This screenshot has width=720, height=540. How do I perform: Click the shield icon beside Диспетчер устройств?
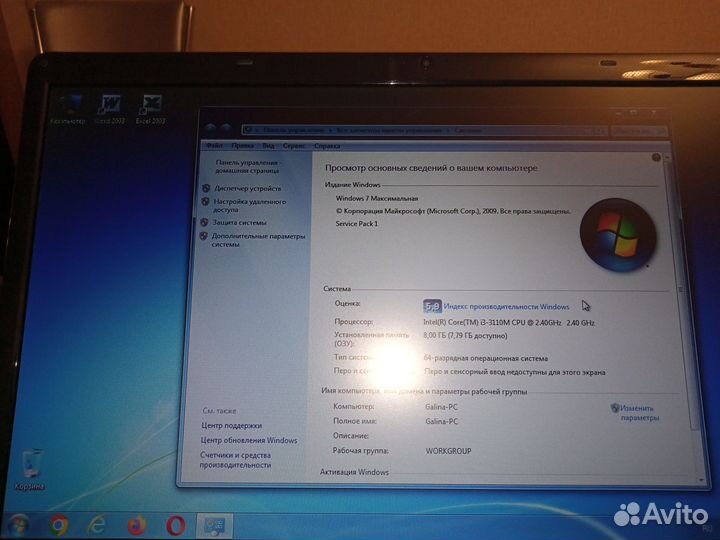point(206,188)
